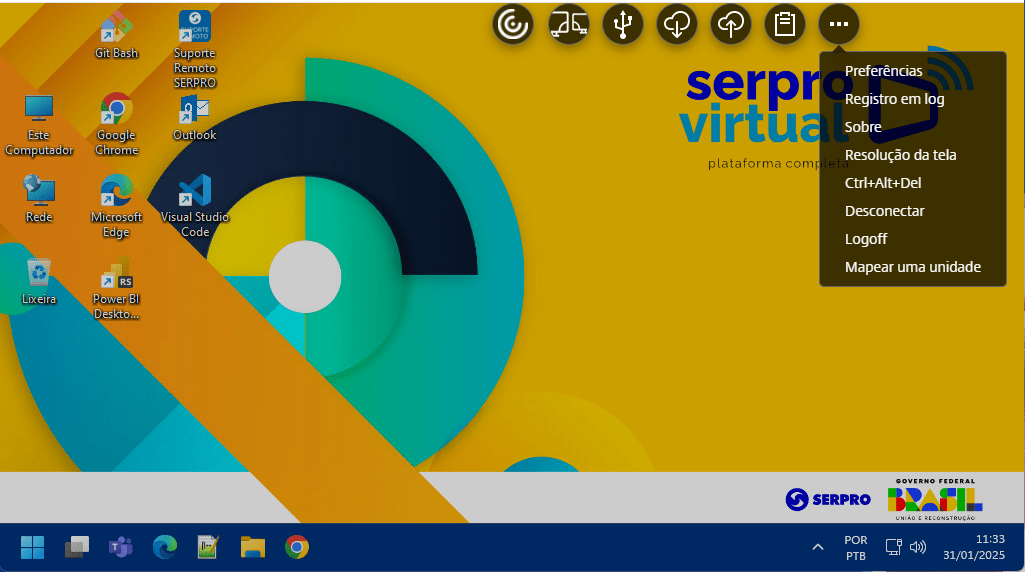
Task: Select the Outlook desktop shortcut
Action: (195, 118)
